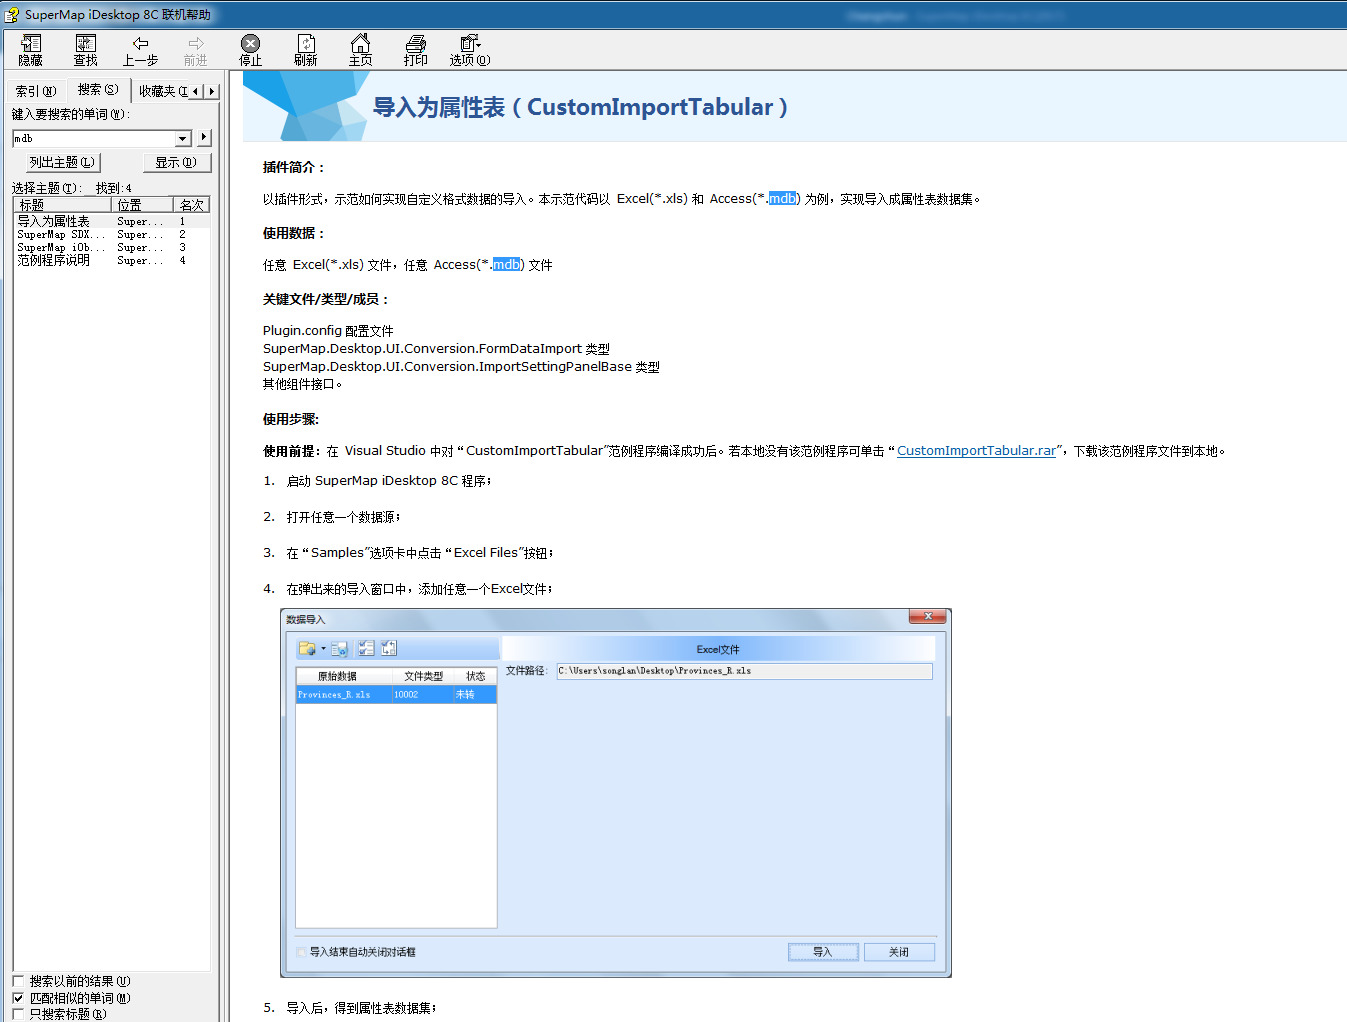Sort results by the 标题 column header
This screenshot has height=1022, width=1347.
(x=64, y=204)
